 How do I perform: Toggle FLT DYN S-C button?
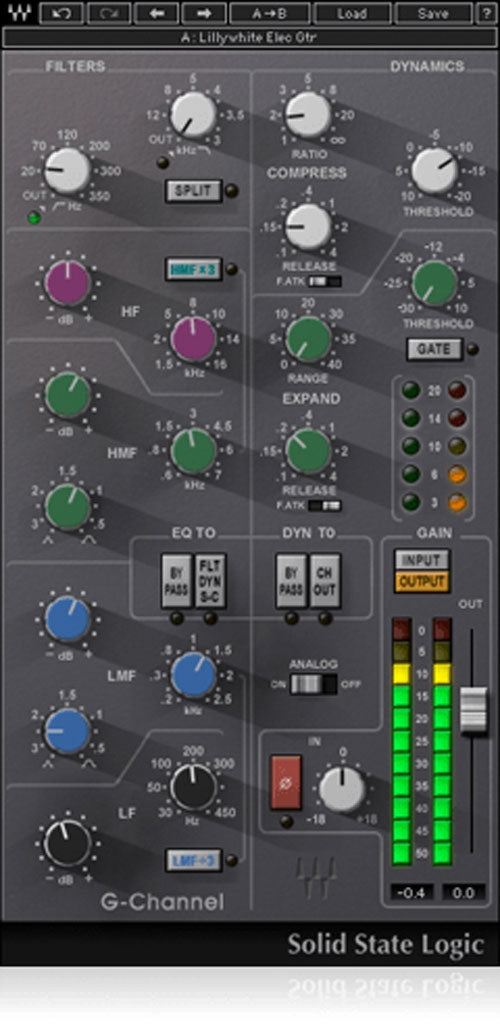[211, 581]
